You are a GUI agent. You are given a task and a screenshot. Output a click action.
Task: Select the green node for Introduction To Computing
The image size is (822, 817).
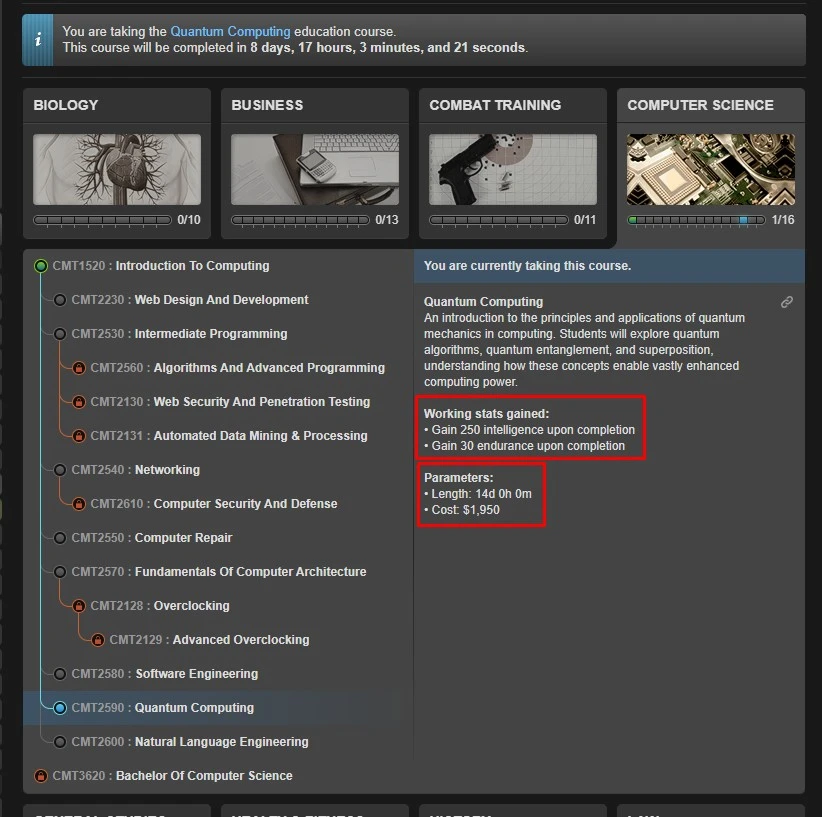[41, 266]
